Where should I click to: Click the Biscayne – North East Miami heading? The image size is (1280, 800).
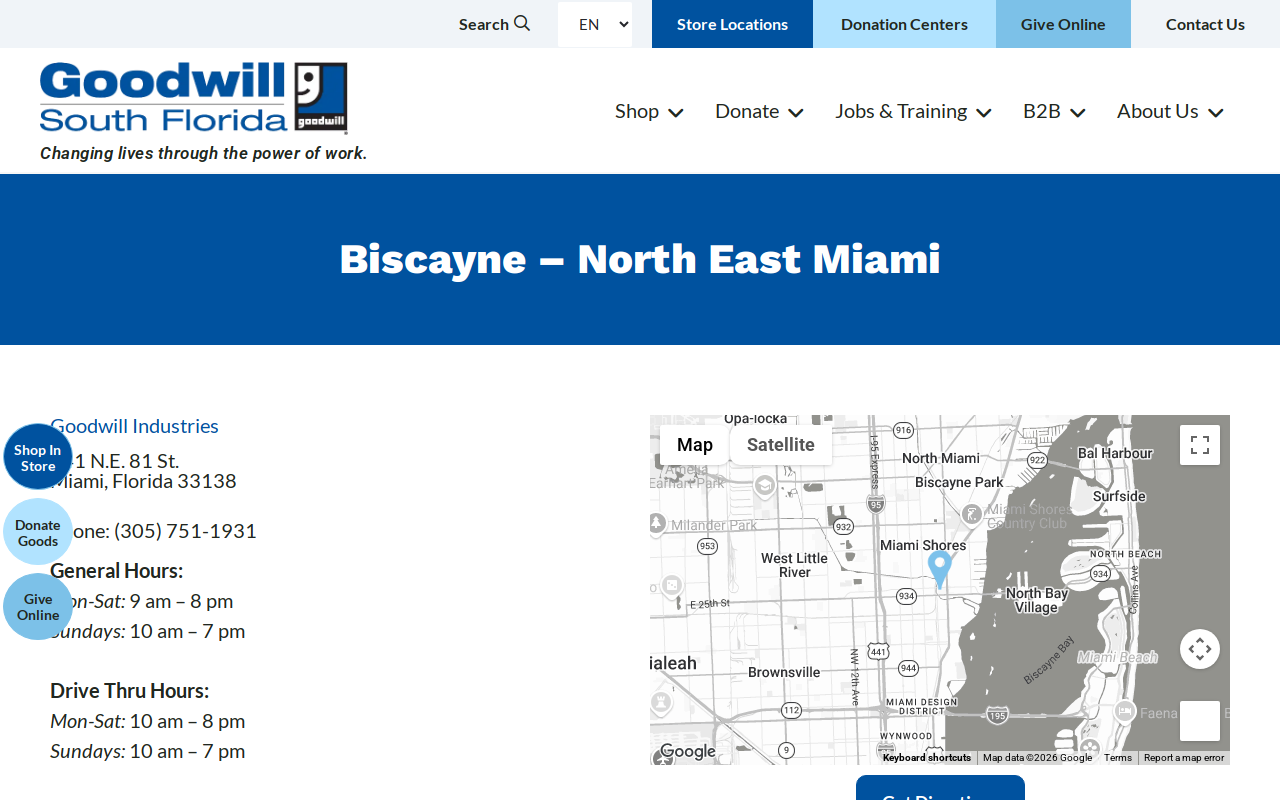(x=640, y=259)
